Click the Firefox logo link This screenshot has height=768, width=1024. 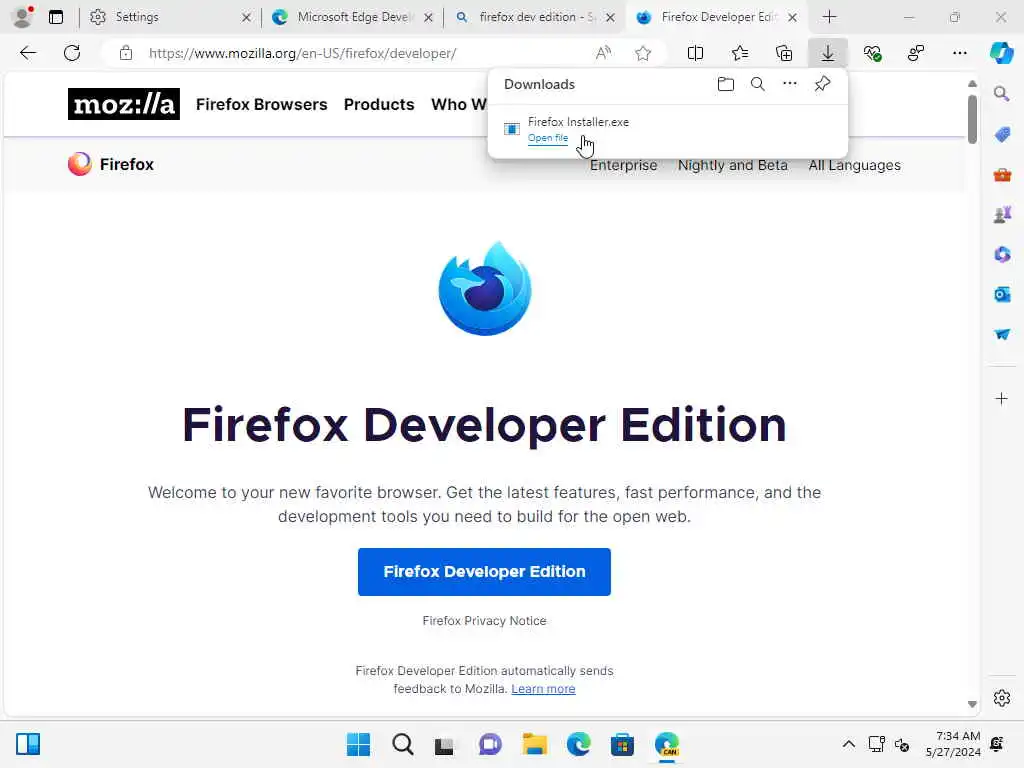pos(110,164)
